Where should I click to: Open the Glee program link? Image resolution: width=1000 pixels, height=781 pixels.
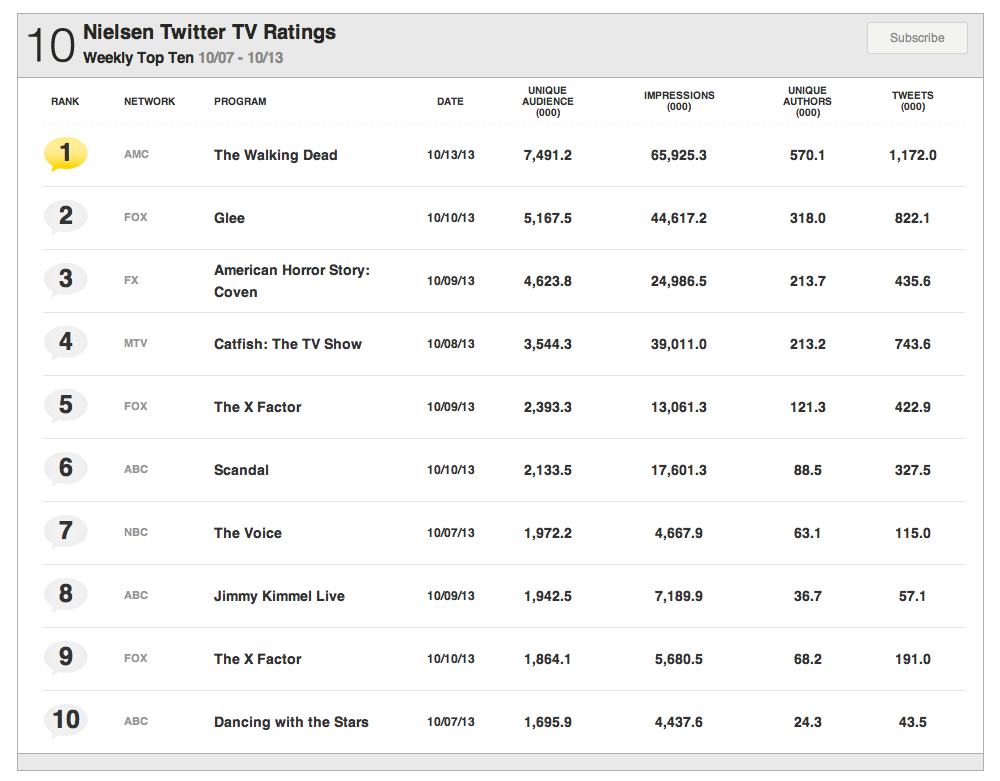pyautogui.click(x=229, y=218)
